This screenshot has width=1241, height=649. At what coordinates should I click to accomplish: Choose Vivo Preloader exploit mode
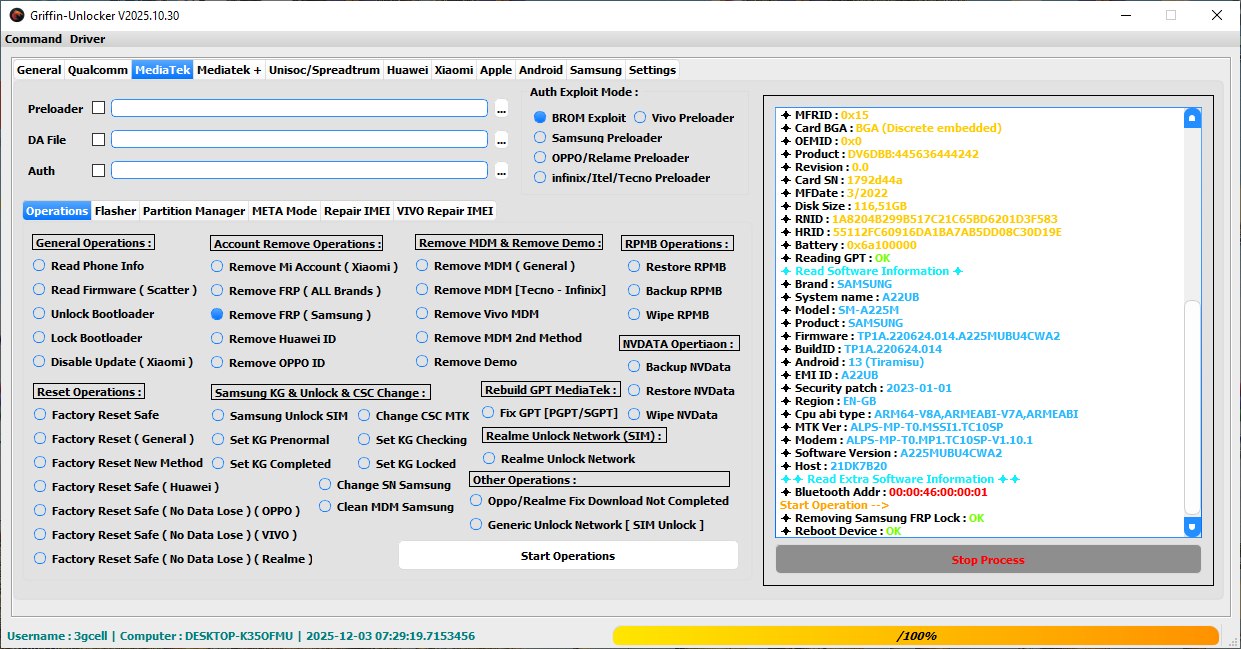[x=684, y=118]
